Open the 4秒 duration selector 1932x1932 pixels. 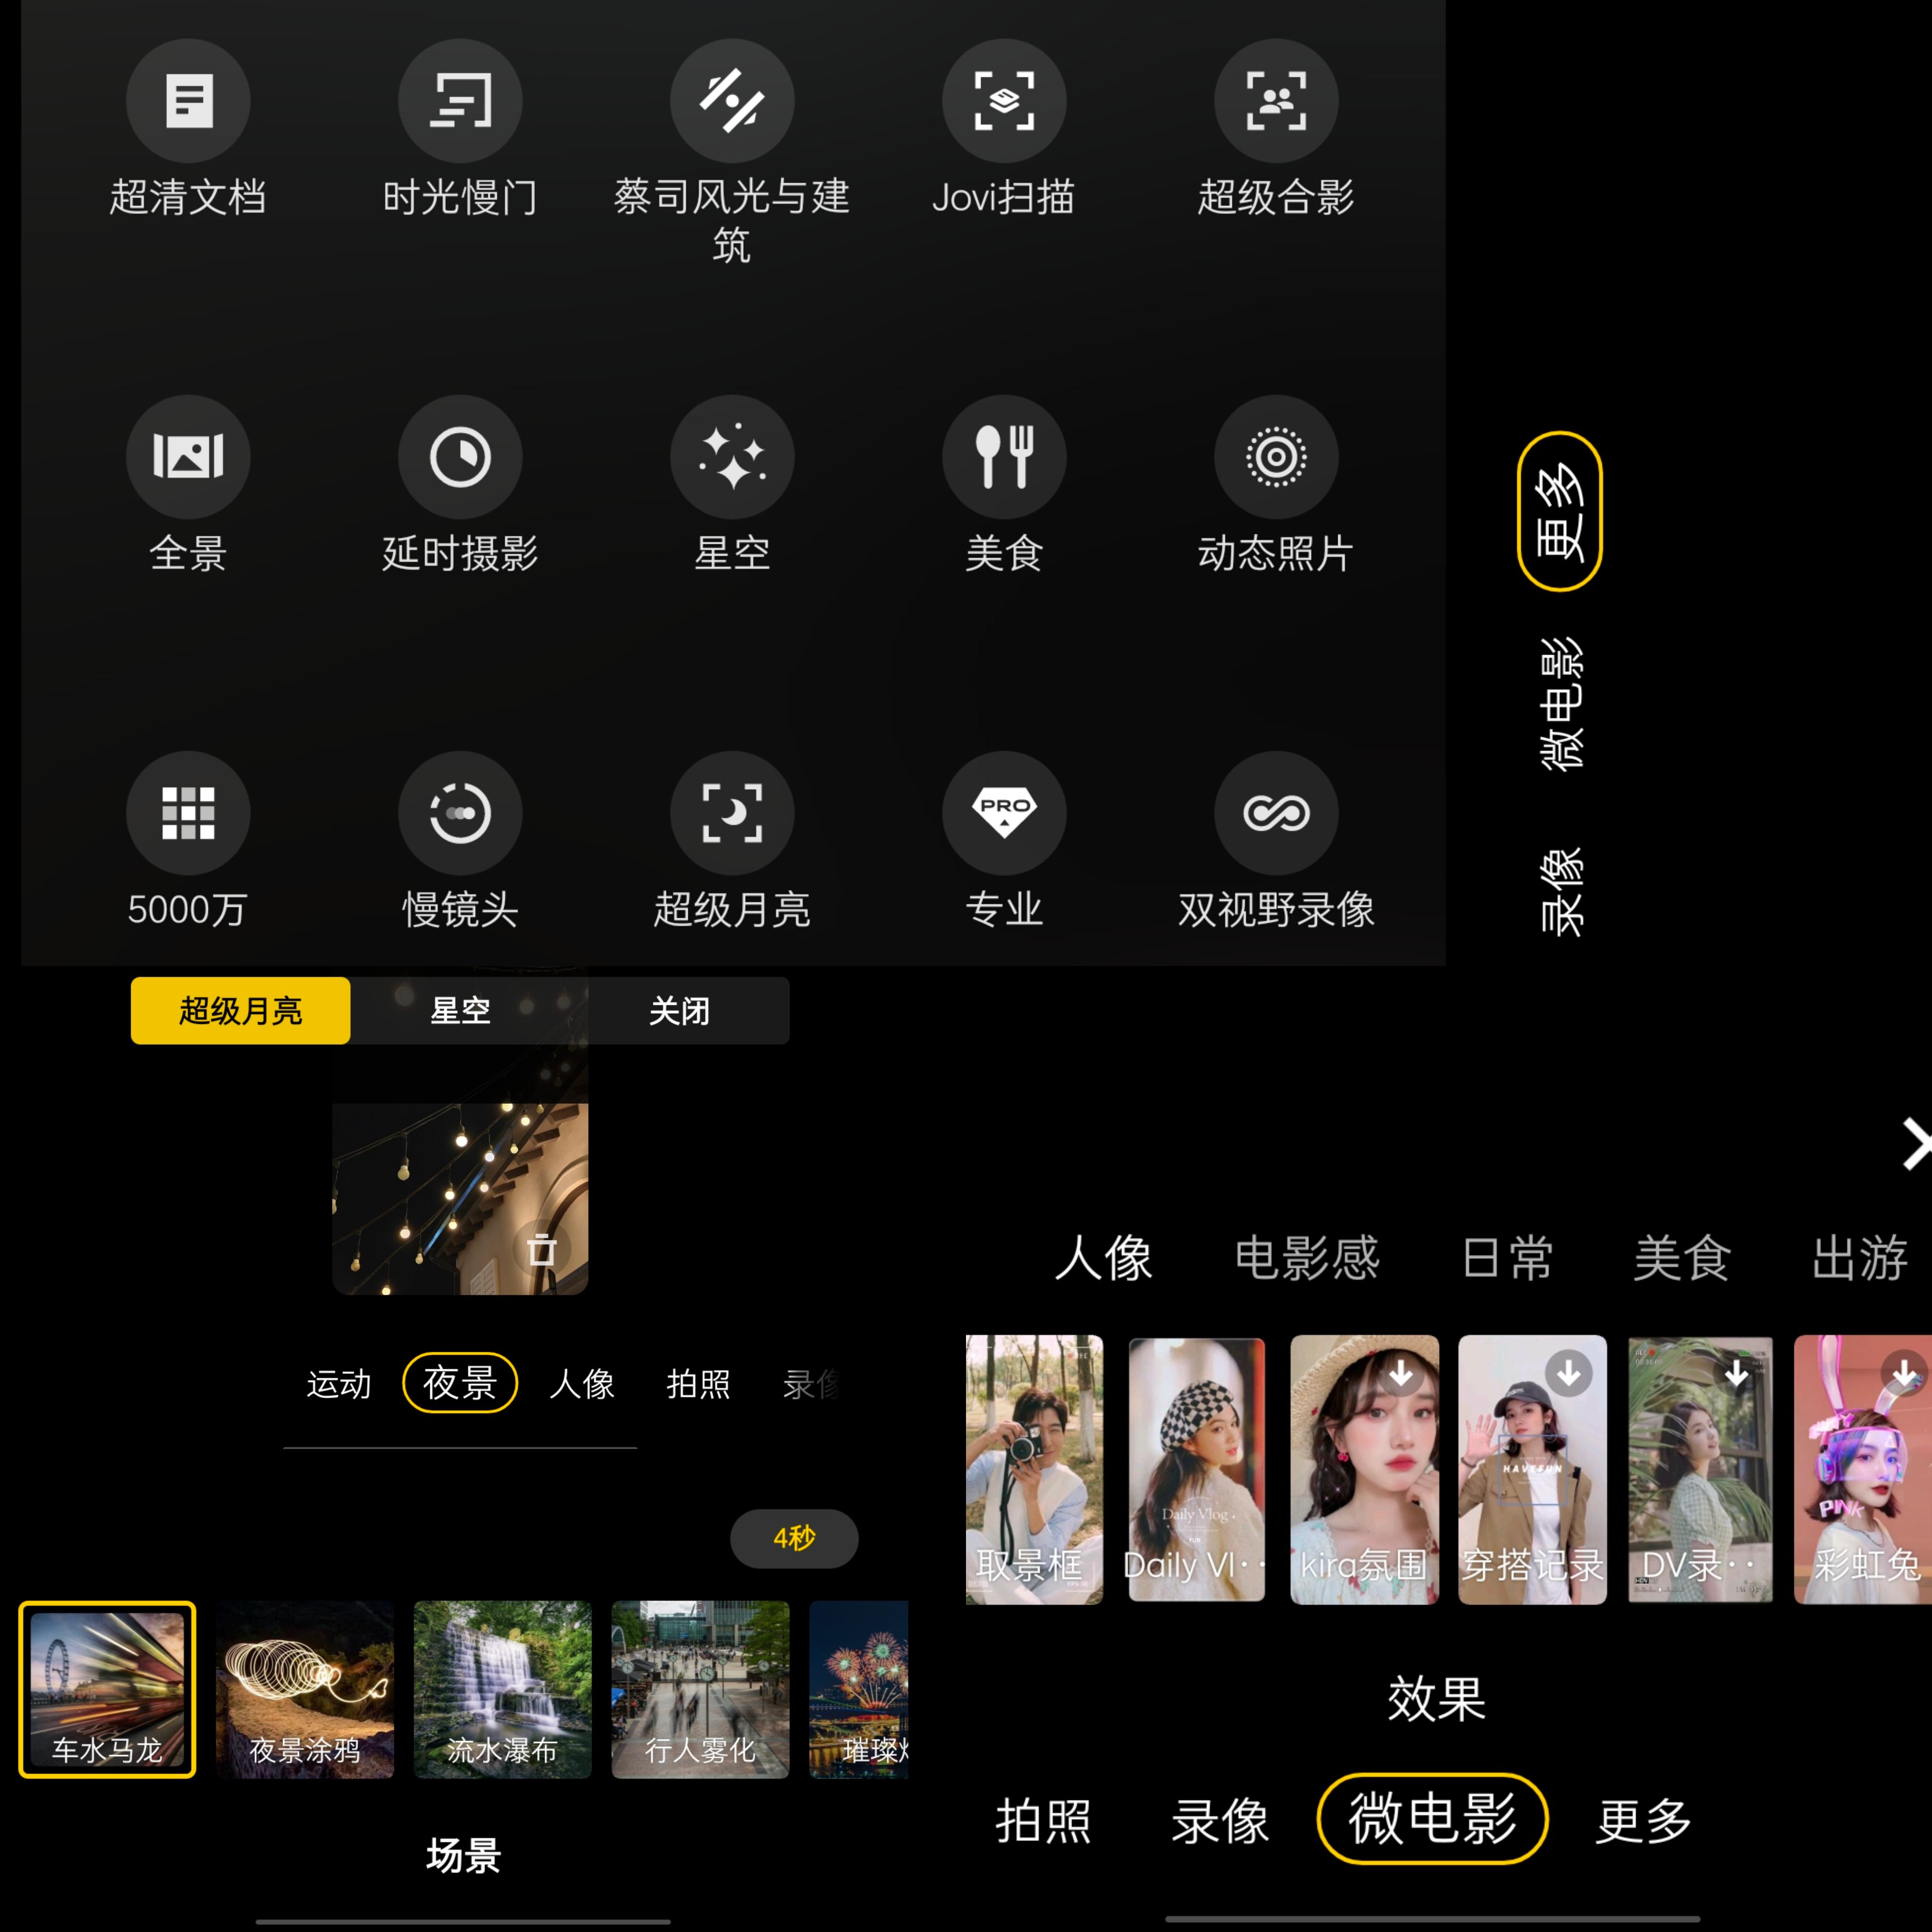794,1538
